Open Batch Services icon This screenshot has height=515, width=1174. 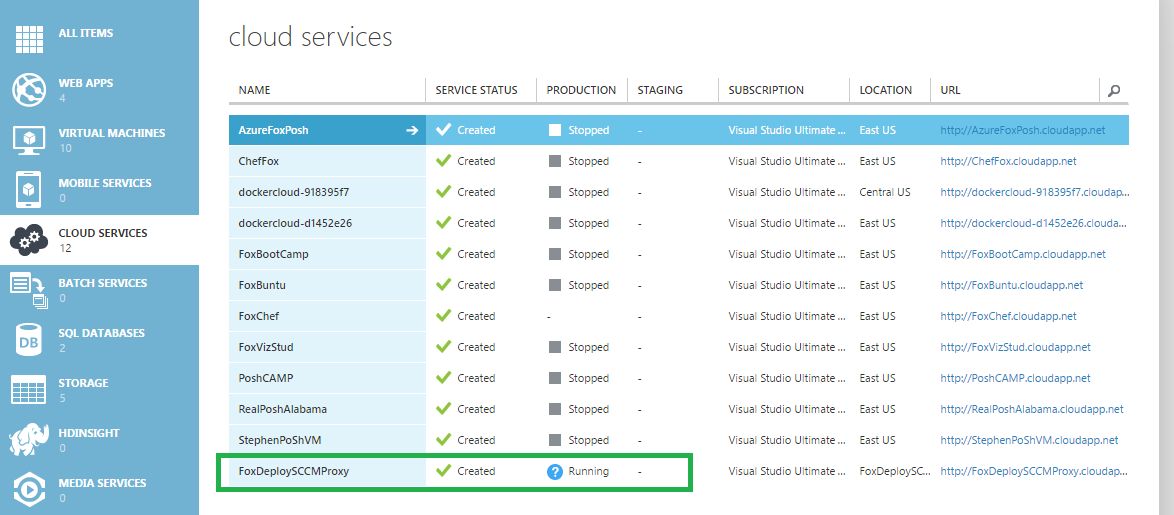click(x=30, y=290)
